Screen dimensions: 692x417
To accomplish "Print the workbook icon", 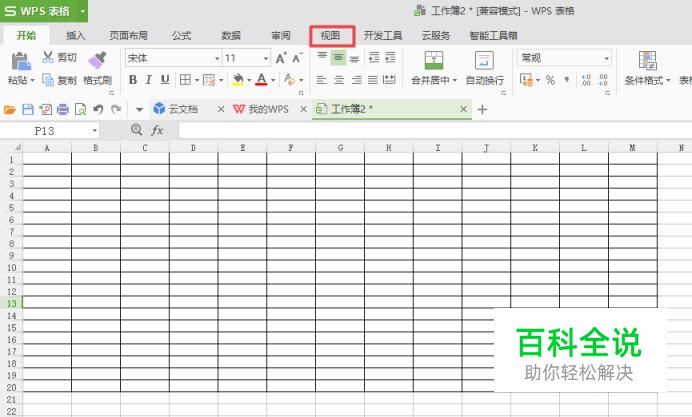I will (x=63, y=109).
